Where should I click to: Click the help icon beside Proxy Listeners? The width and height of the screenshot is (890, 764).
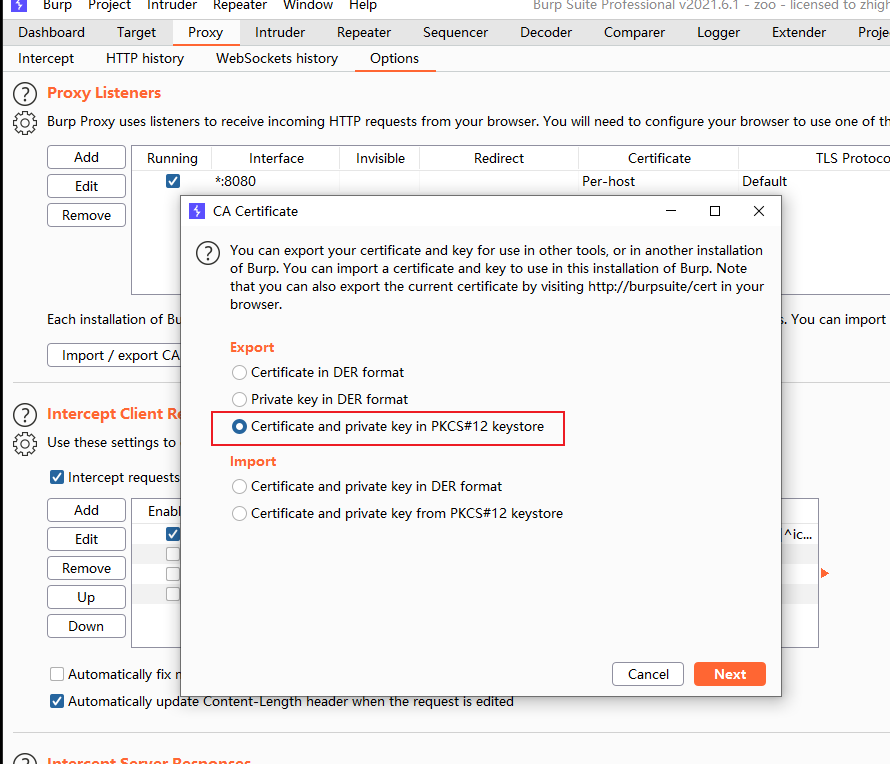[x=24, y=94]
